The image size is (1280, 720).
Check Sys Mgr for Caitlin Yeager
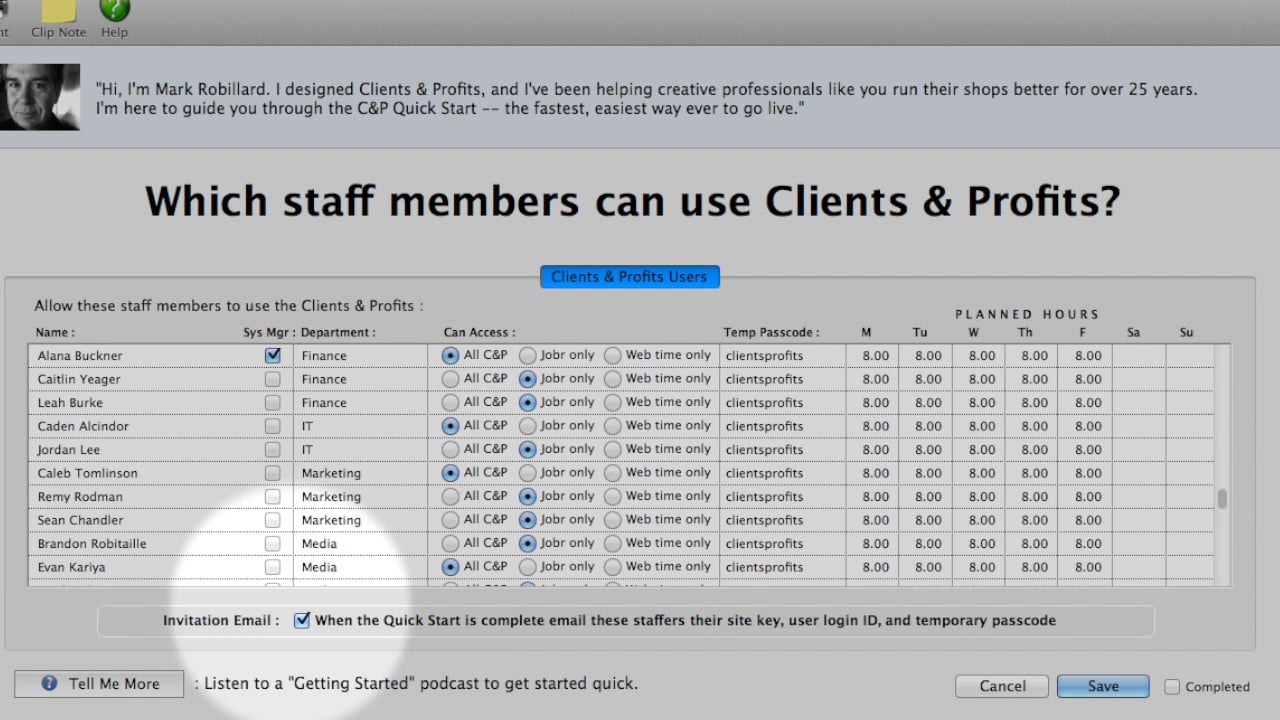tap(273, 379)
